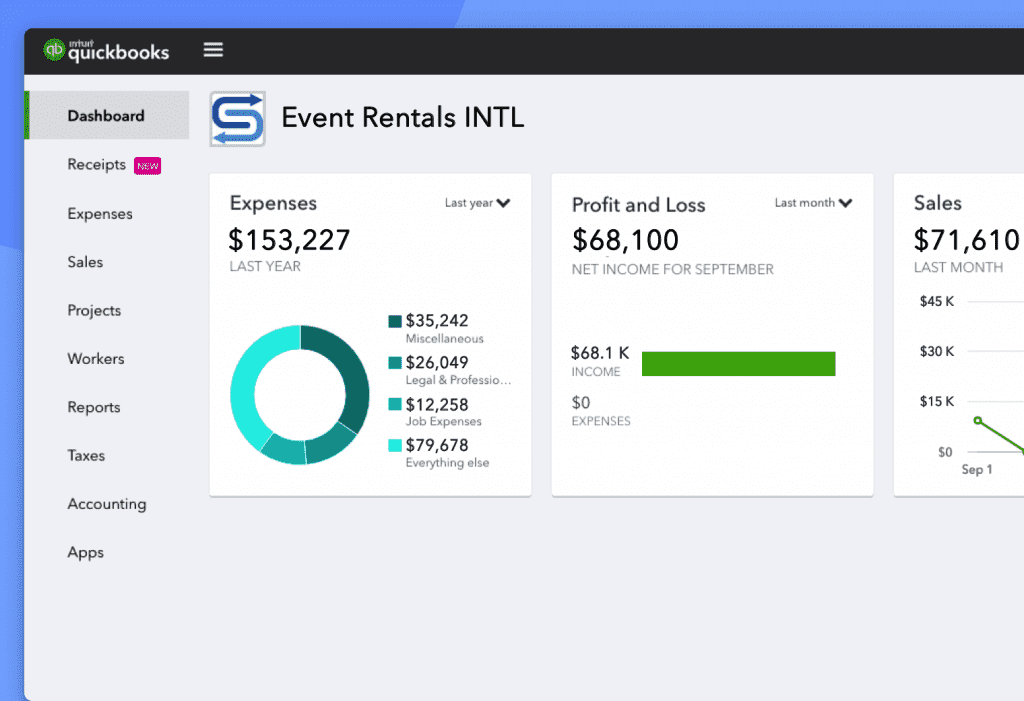The height and width of the screenshot is (701, 1024).
Task: Click the $35,242 Miscellaneous amount
Action: tap(437, 321)
